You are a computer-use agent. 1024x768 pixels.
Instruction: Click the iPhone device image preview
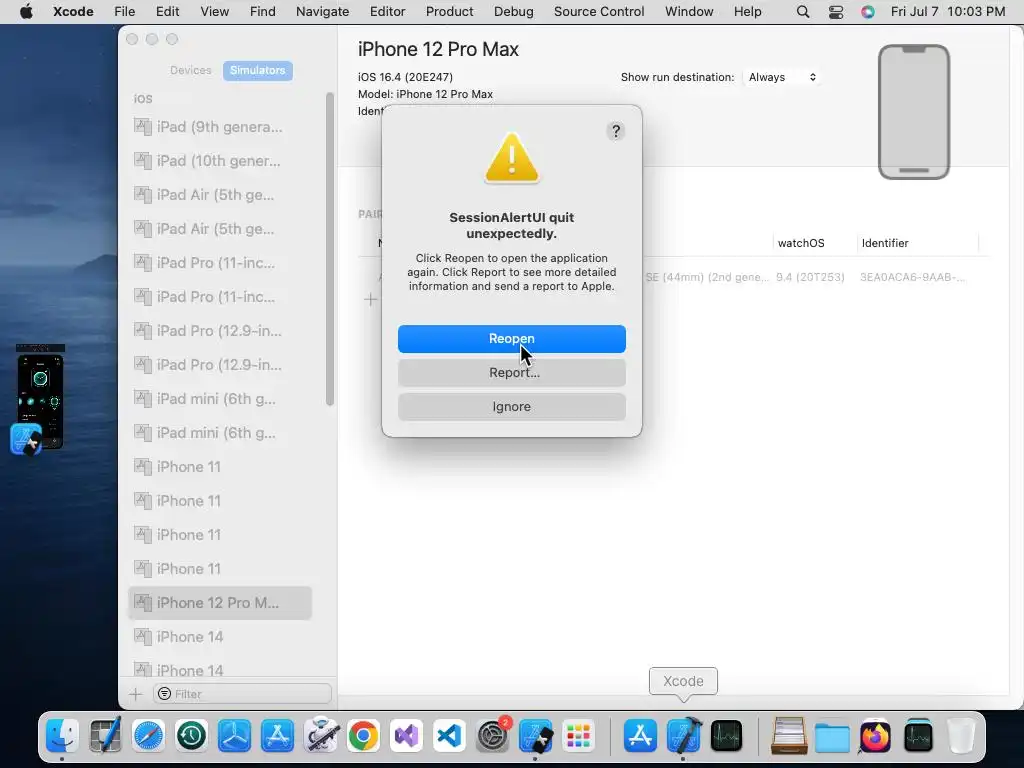914,112
